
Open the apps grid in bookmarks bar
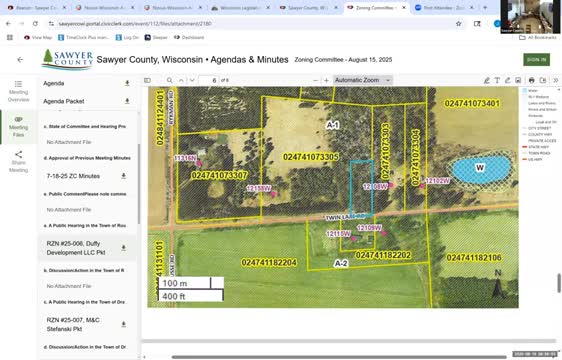pyautogui.click(x=10, y=37)
